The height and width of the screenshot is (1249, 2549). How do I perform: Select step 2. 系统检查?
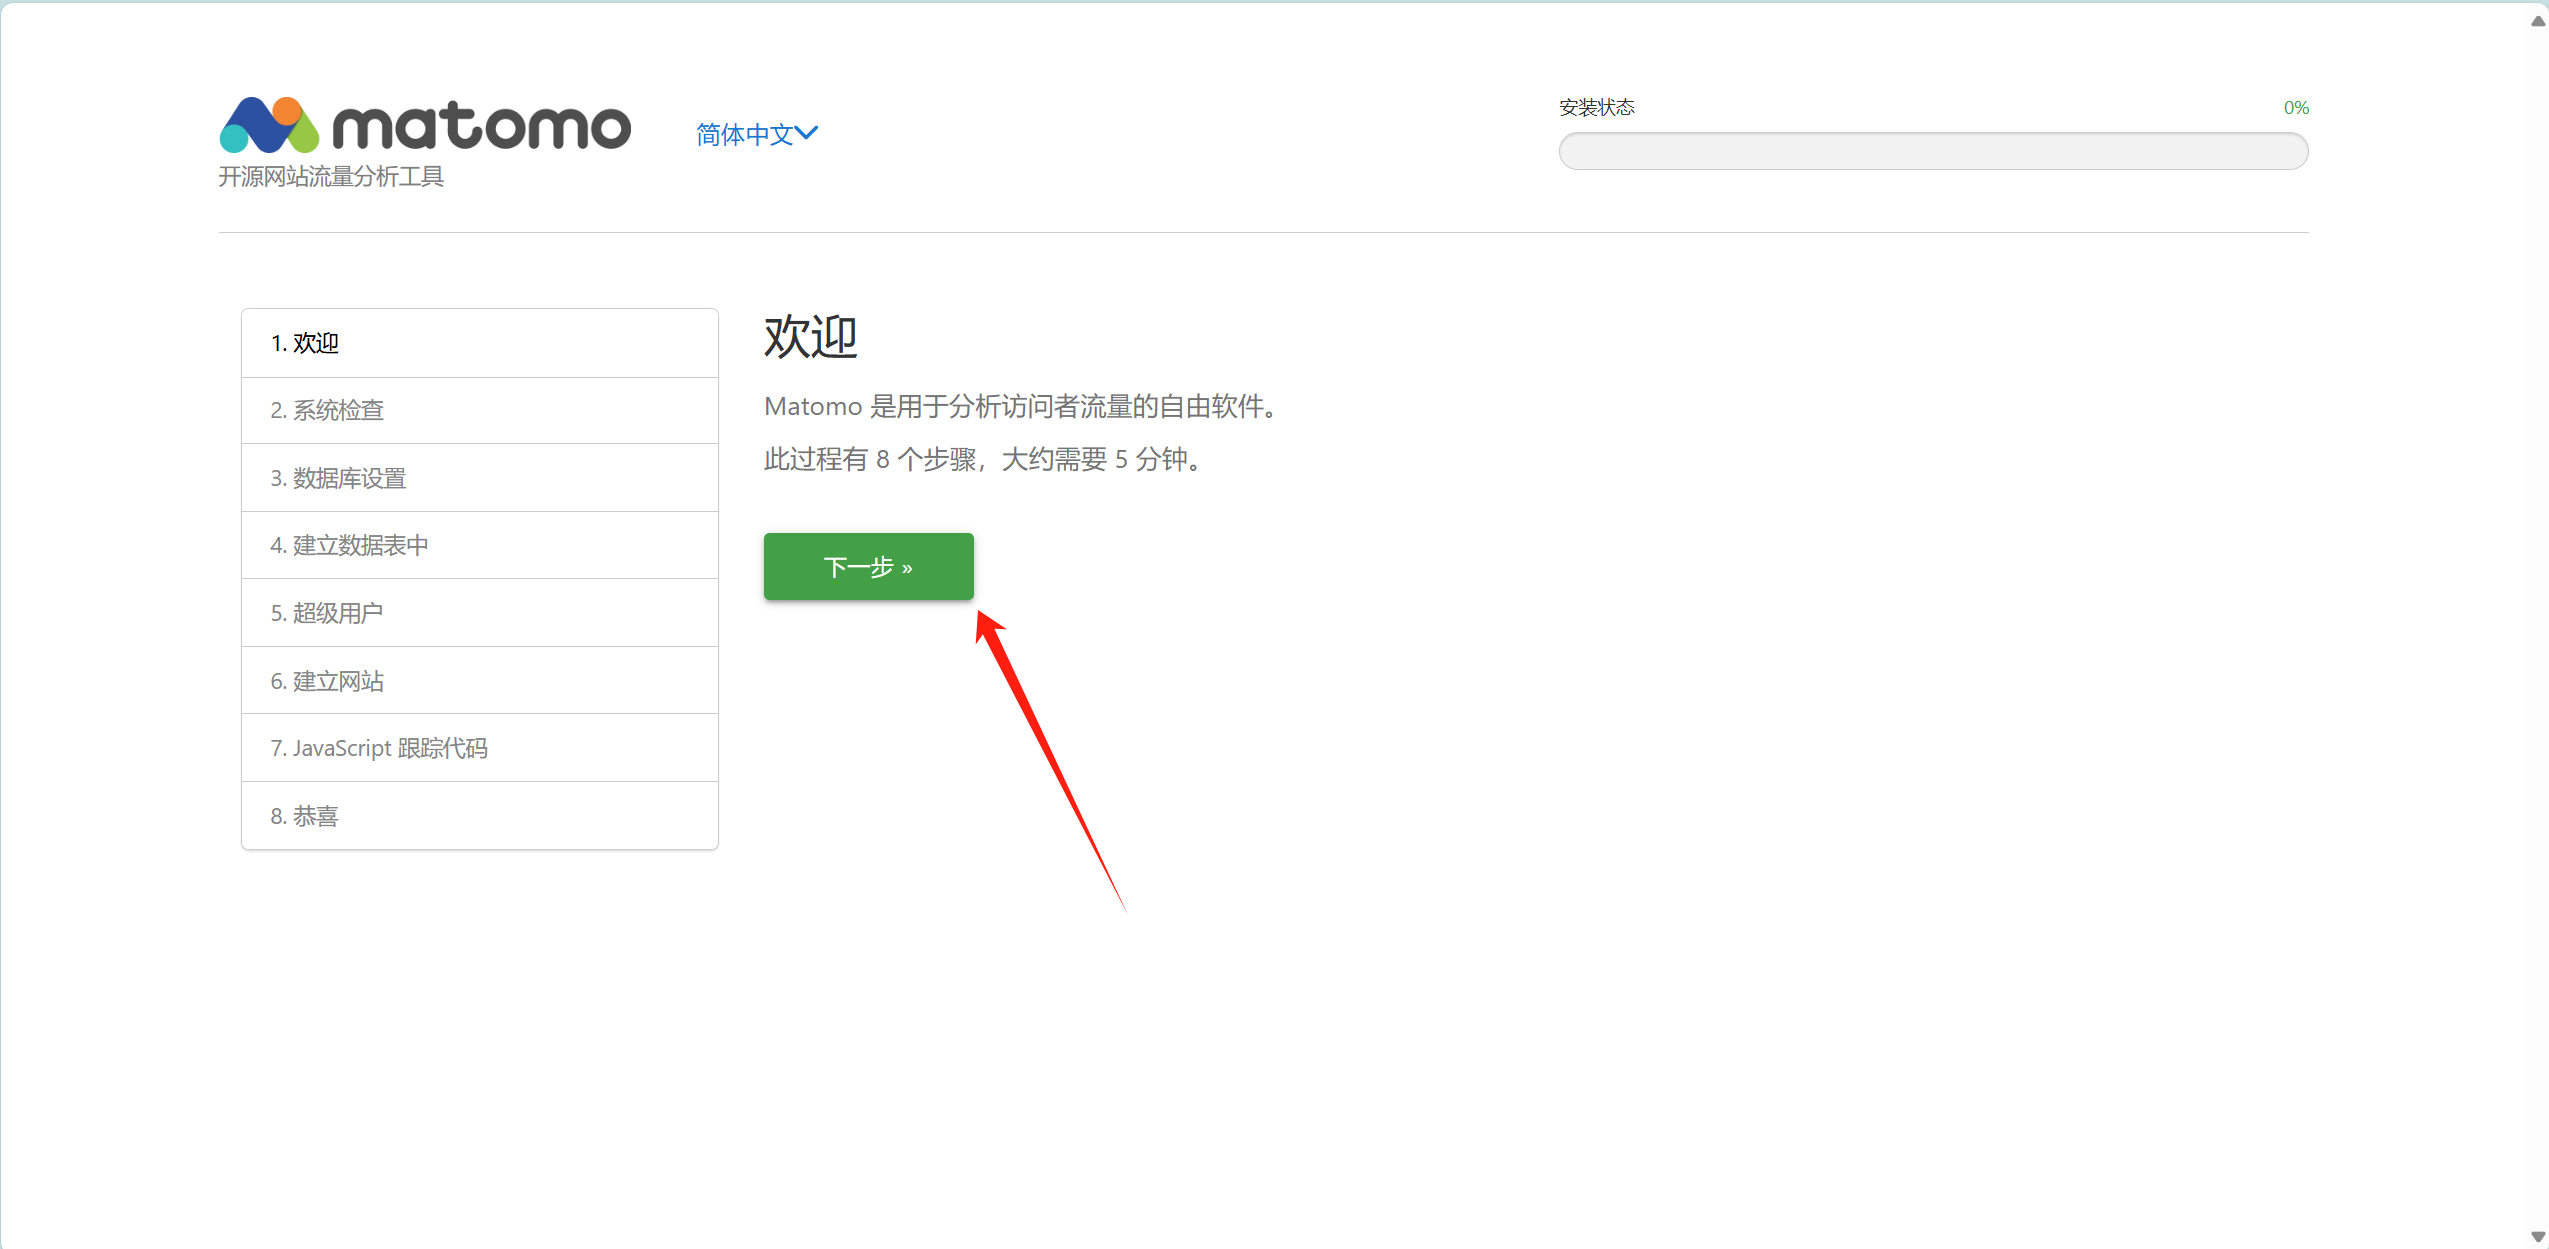327,410
